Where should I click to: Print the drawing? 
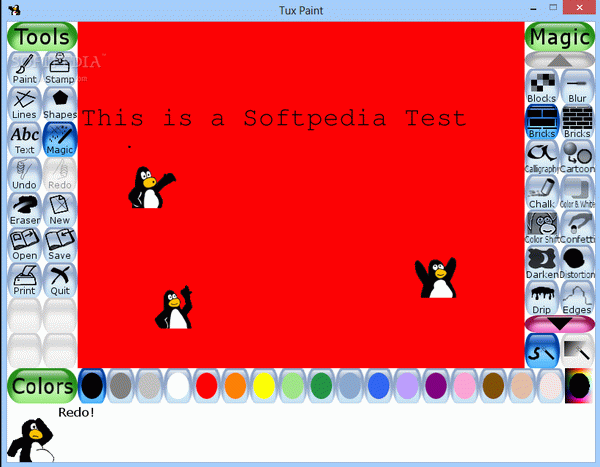(24, 280)
